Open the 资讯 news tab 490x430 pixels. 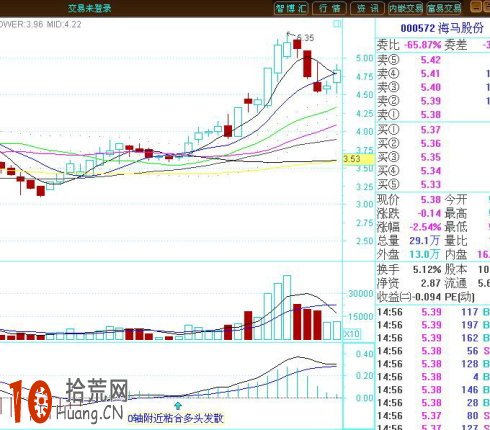pos(367,8)
